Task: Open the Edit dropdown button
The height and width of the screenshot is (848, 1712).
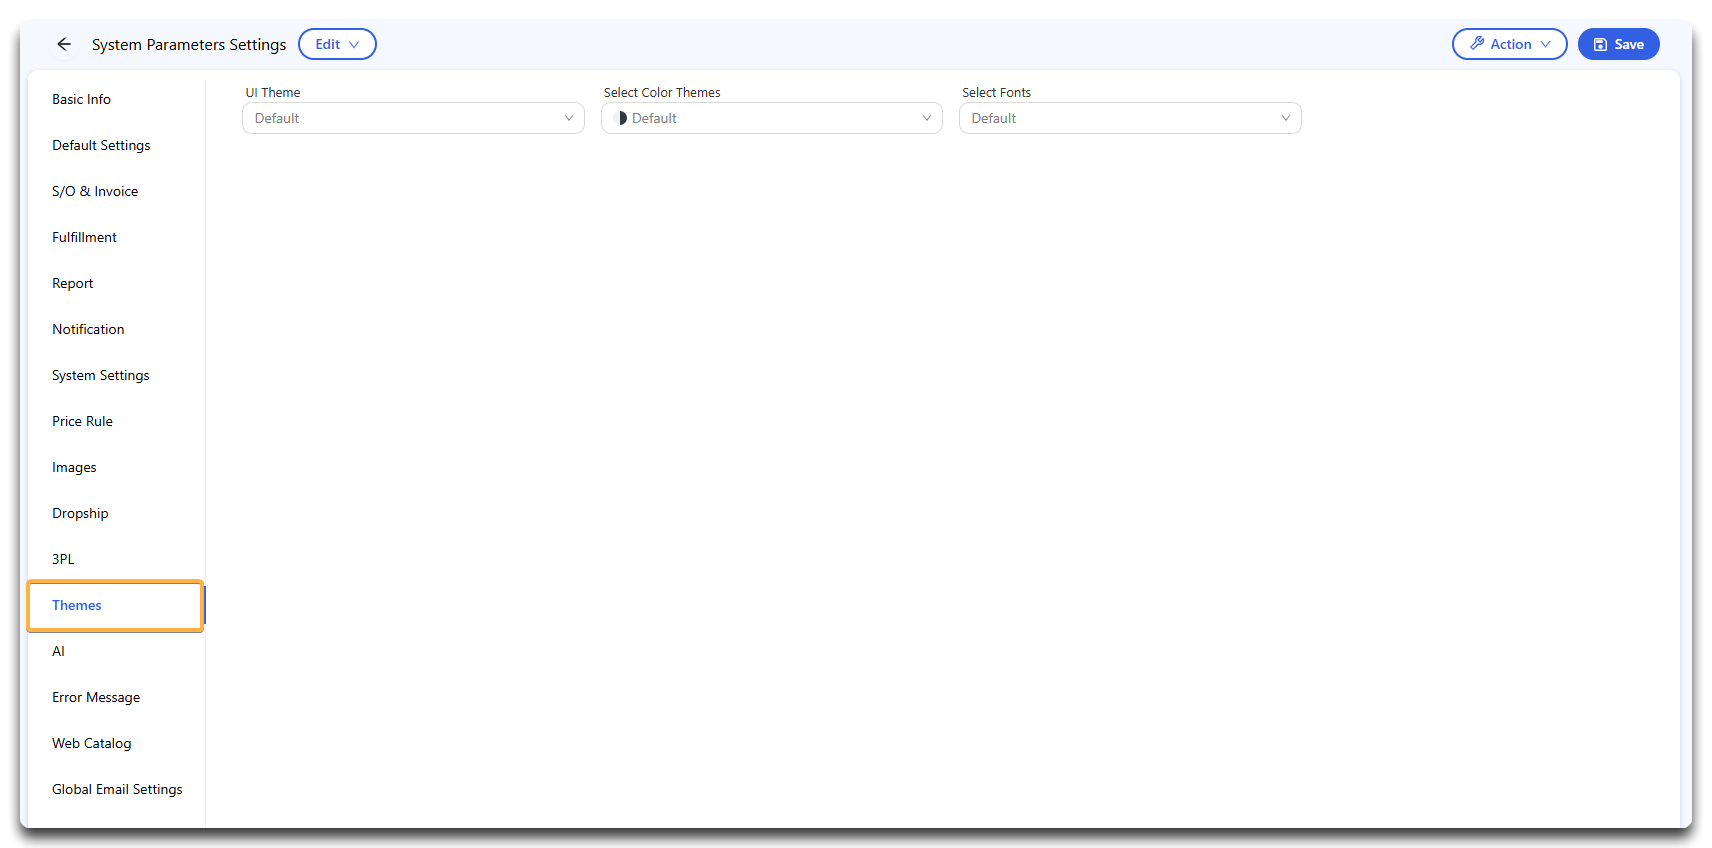Action: (x=337, y=44)
